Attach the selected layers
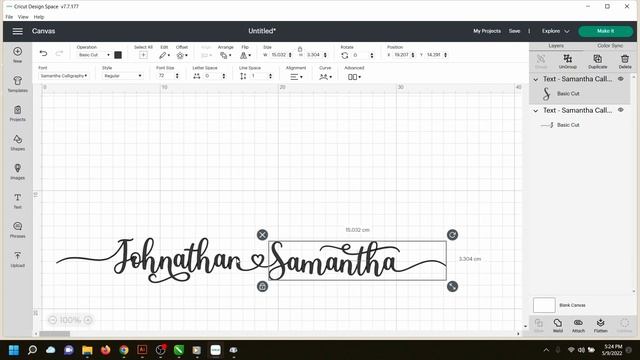This screenshot has height=360, width=640. (x=578, y=325)
